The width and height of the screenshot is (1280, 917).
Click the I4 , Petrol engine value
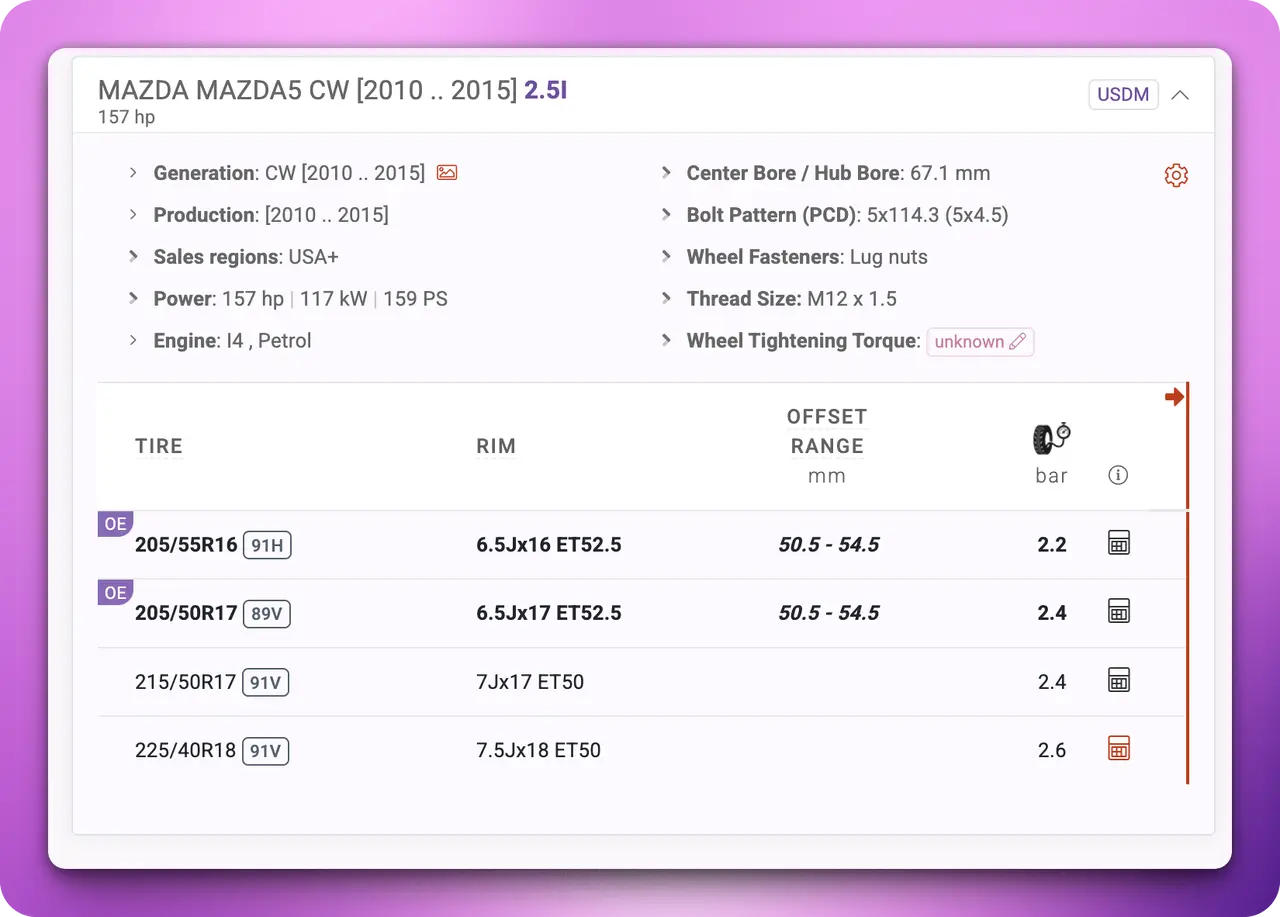tap(268, 341)
